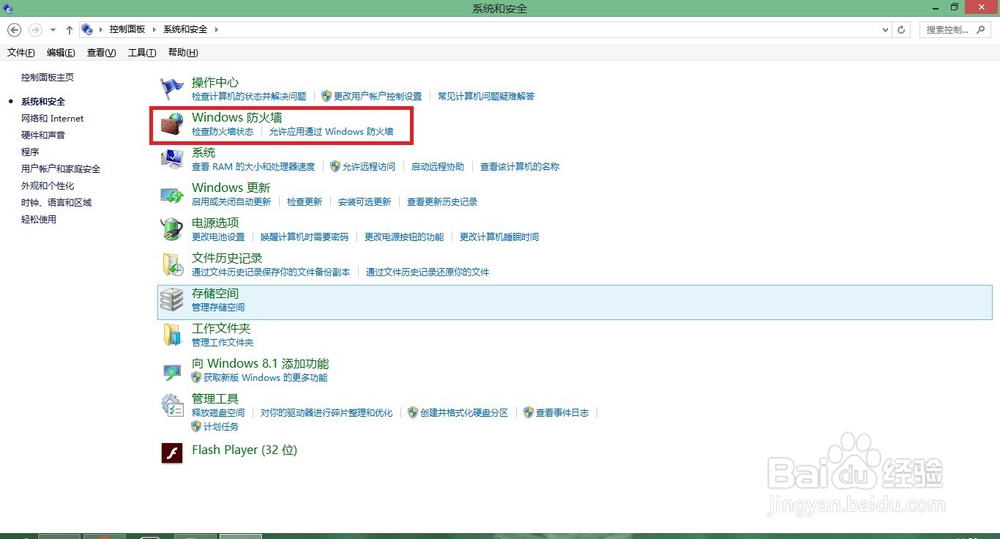1000x539 pixels.
Task: Open the 电源选项 battery icon
Action: coord(172,229)
